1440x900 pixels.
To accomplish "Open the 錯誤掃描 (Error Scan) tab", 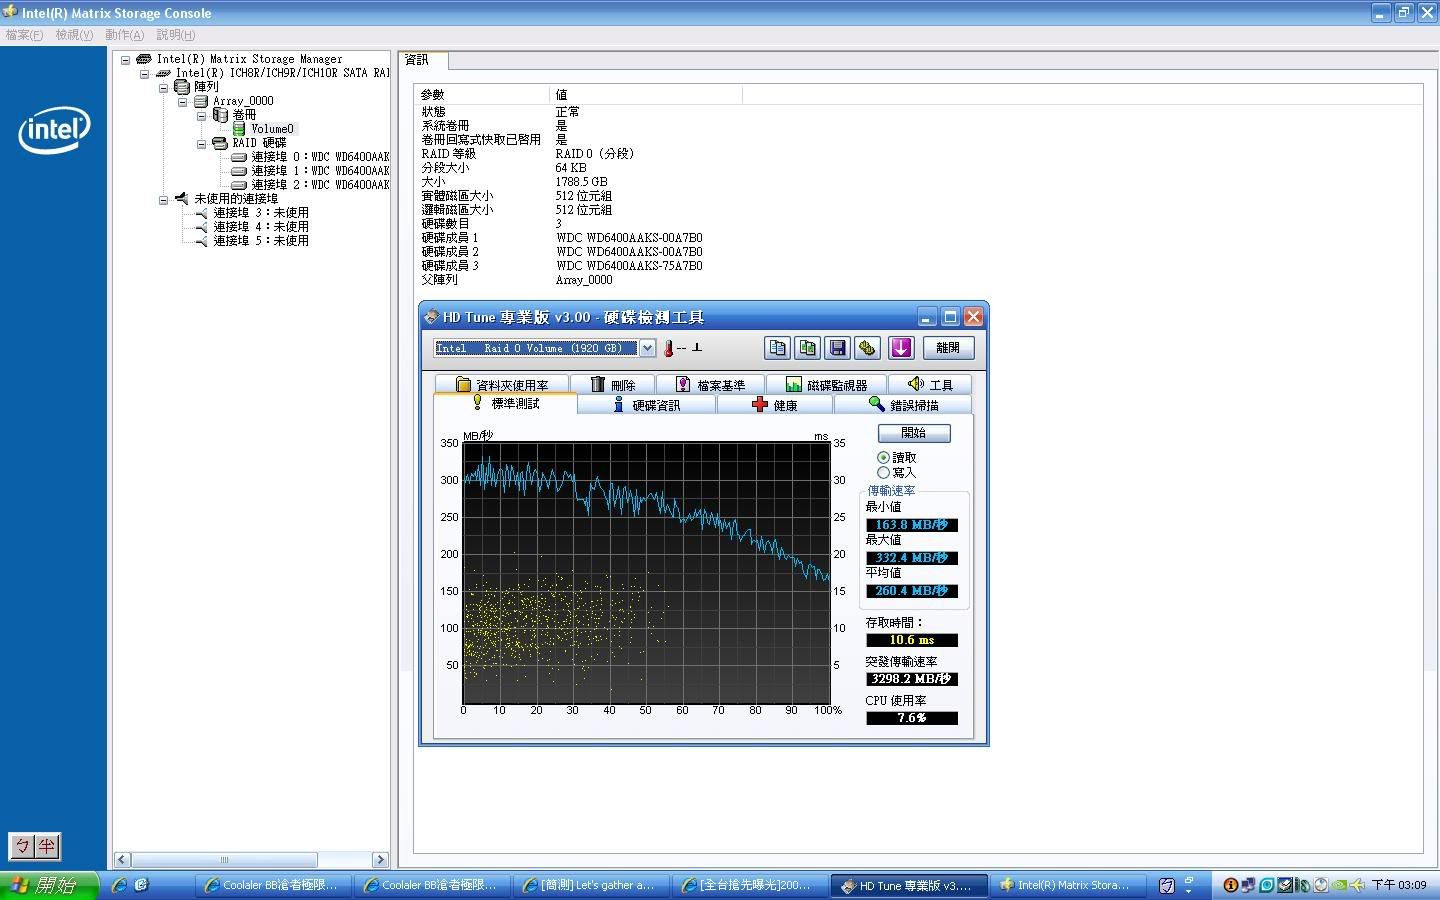I will tap(903, 405).
